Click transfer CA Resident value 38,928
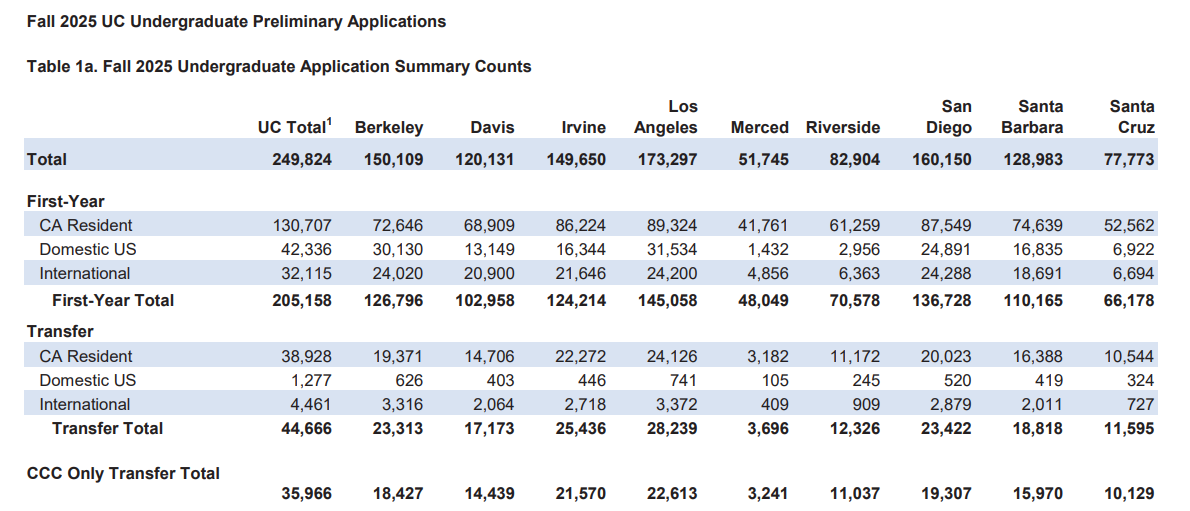 pos(307,356)
